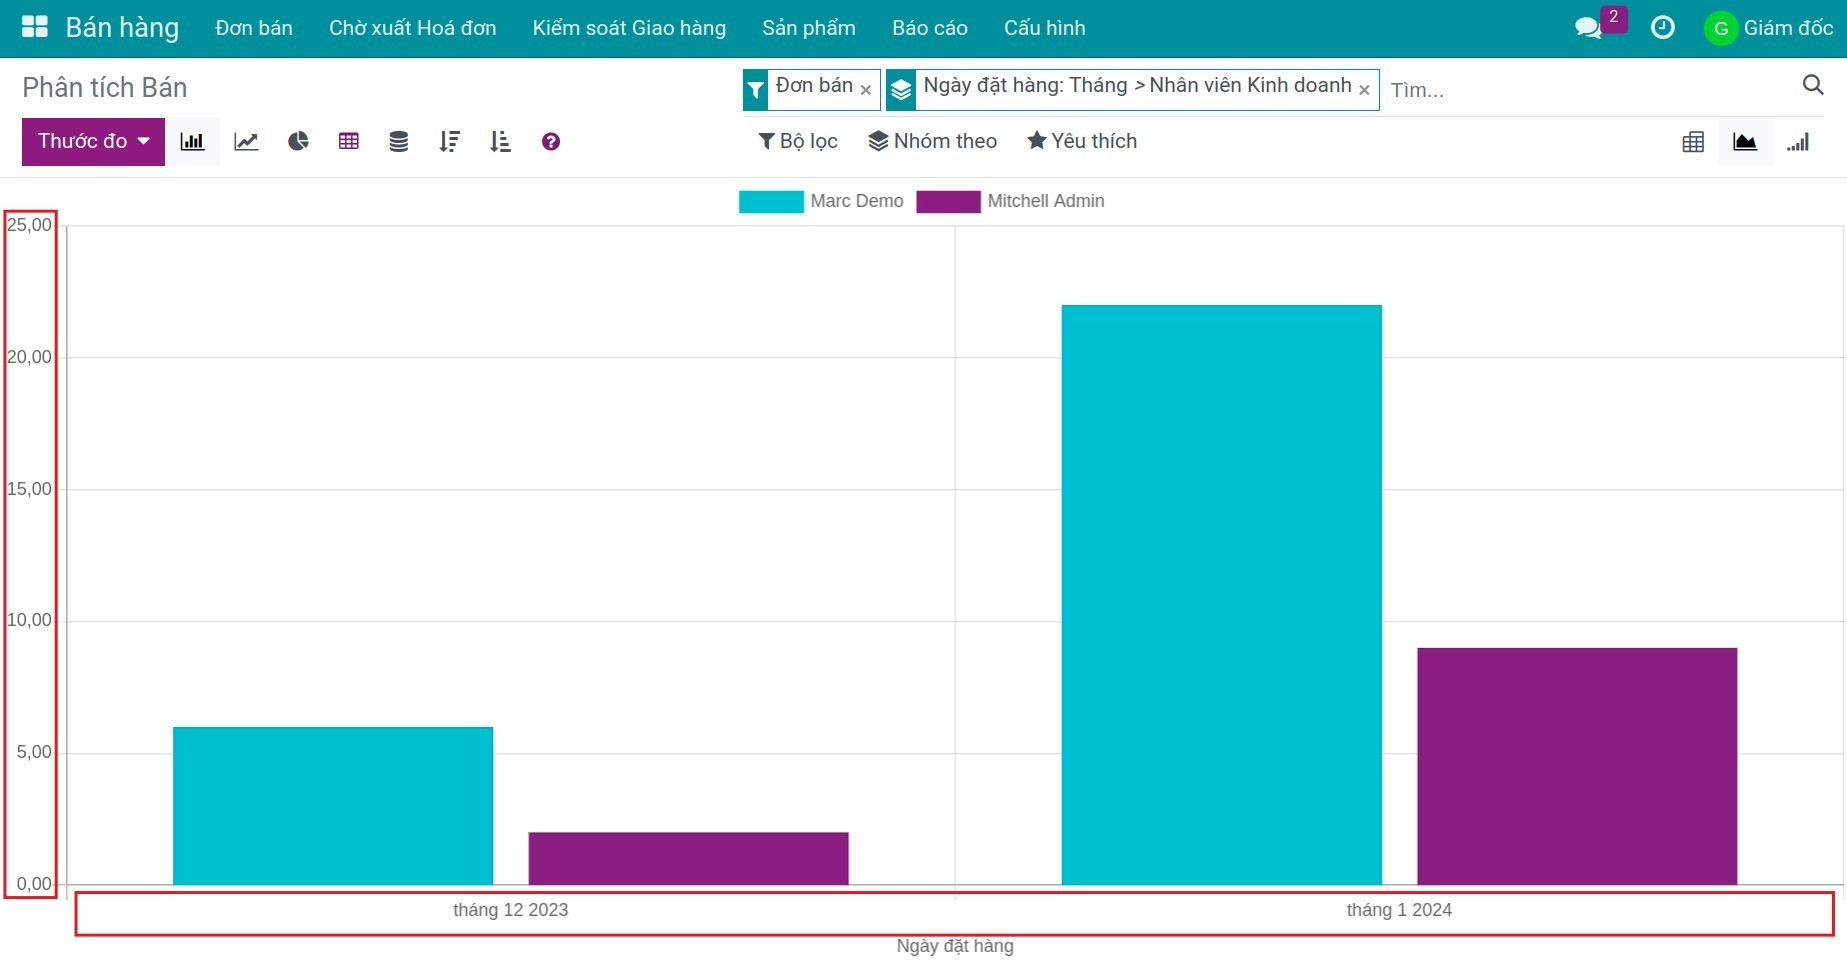Open the chat messages icon
This screenshot has height=963, width=1847.
coord(1588,28)
